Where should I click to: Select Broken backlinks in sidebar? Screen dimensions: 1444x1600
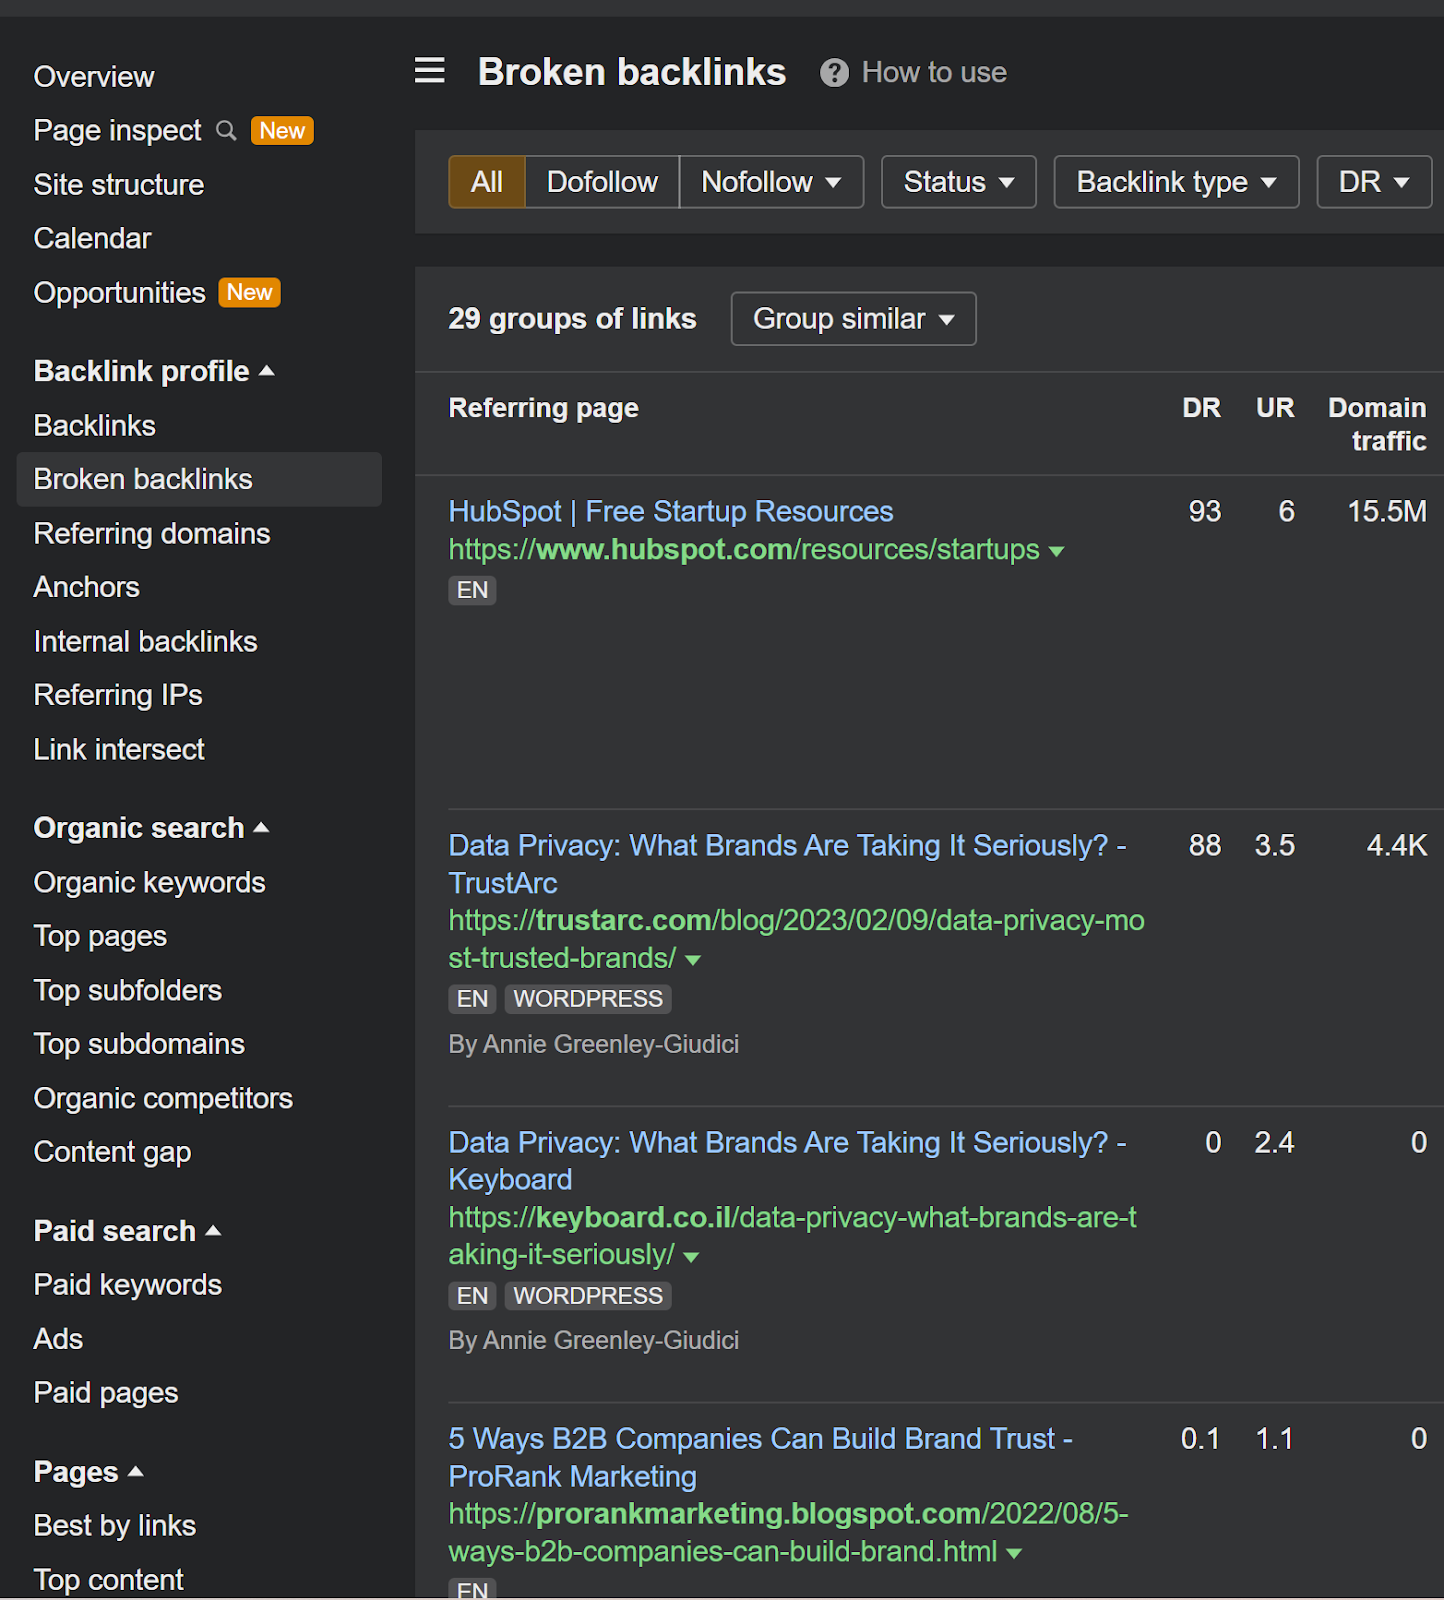click(x=199, y=479)
